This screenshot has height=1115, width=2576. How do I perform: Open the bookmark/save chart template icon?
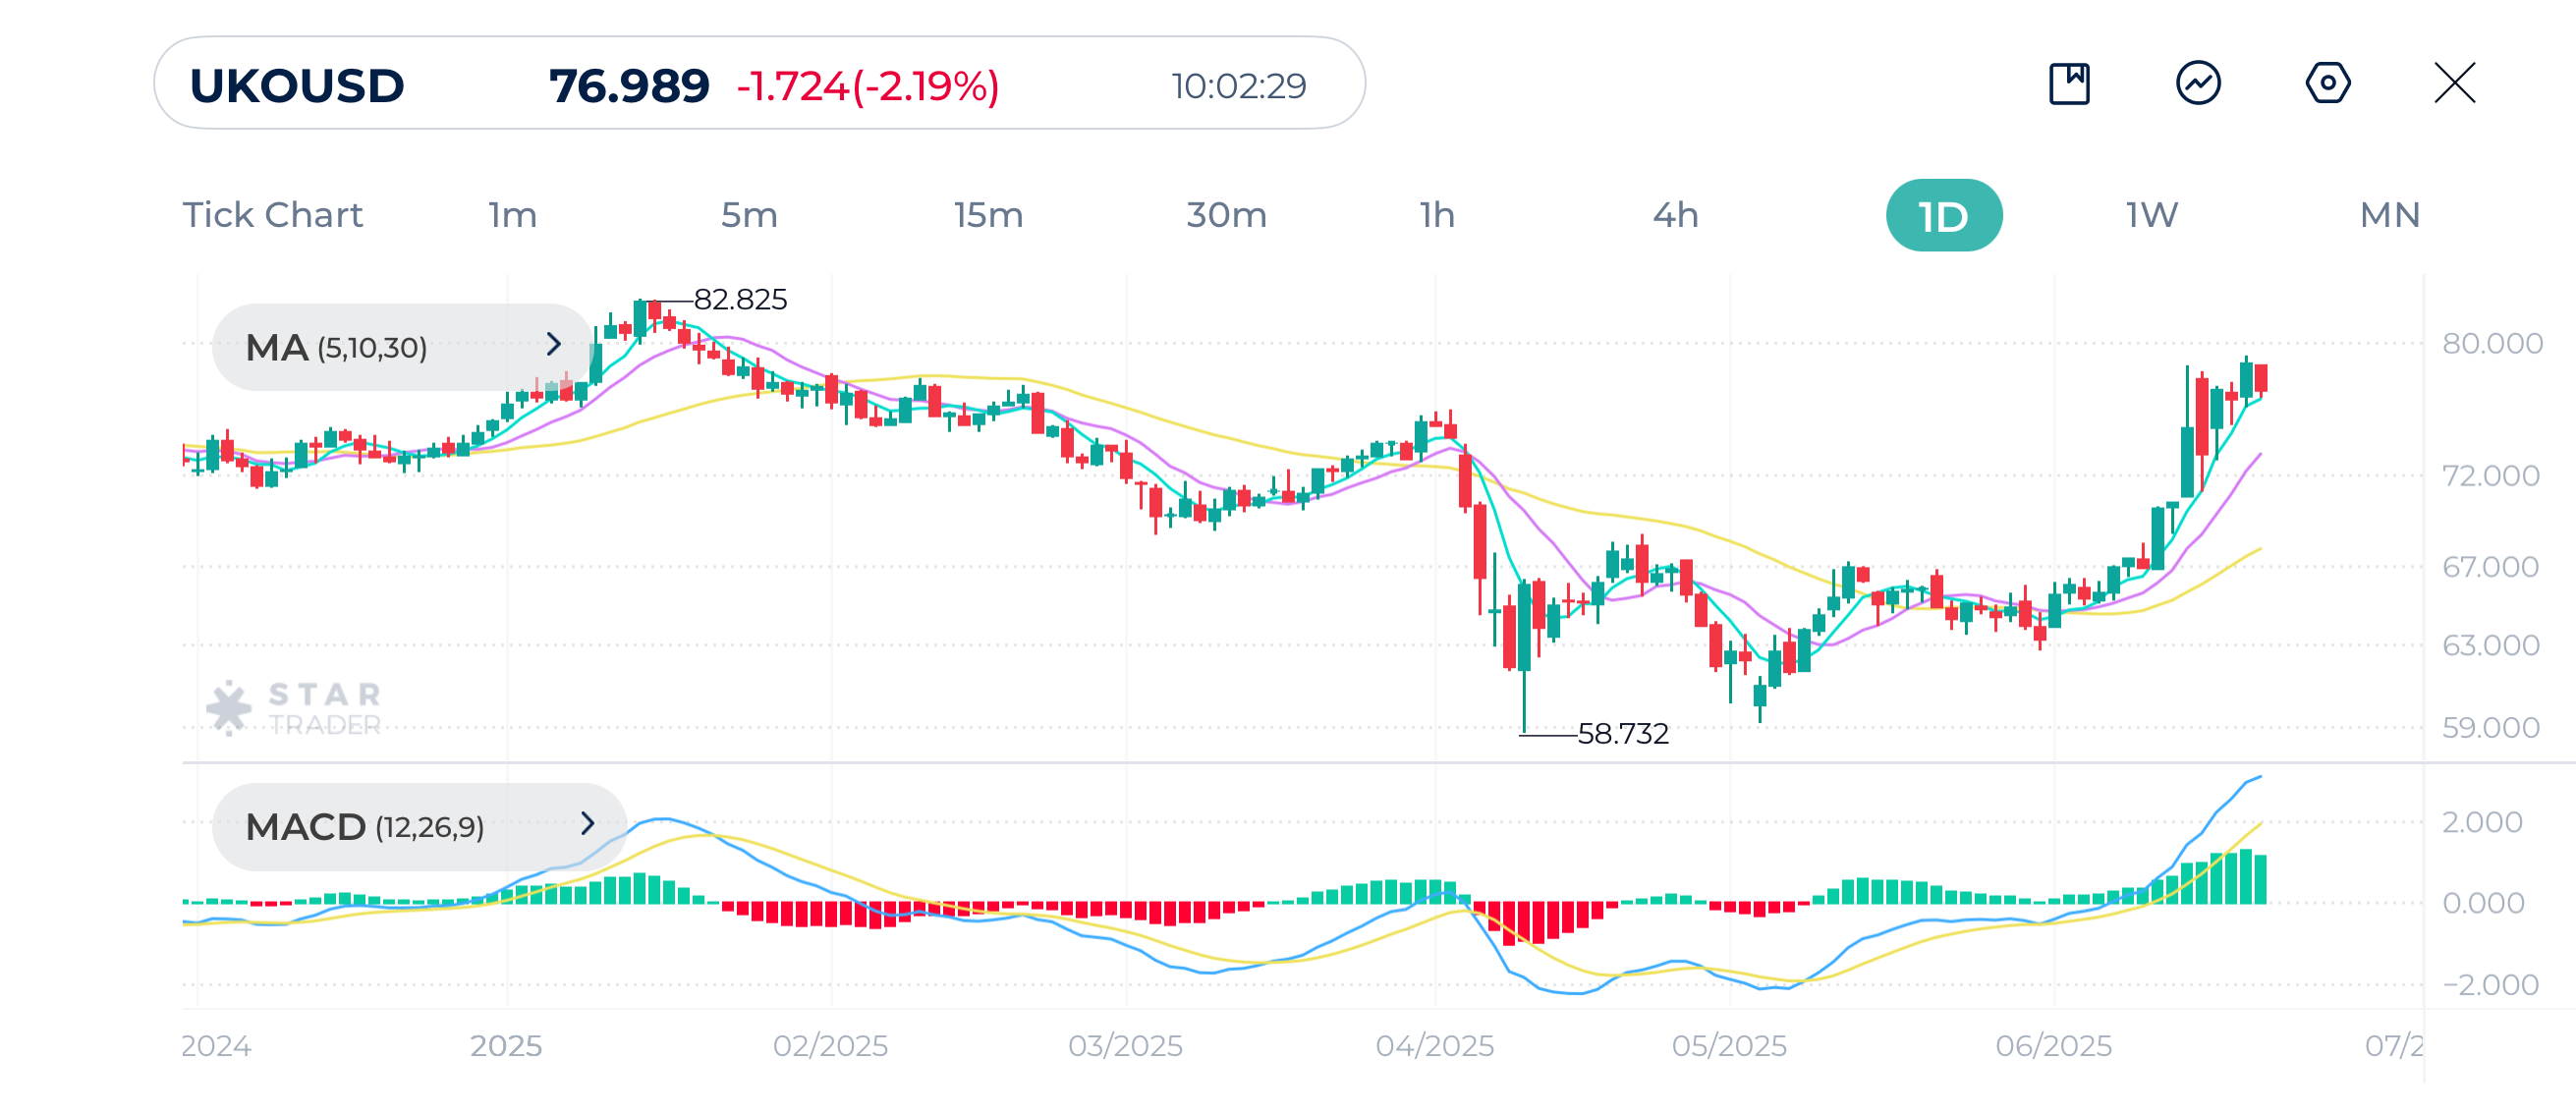coord(2069,85)
